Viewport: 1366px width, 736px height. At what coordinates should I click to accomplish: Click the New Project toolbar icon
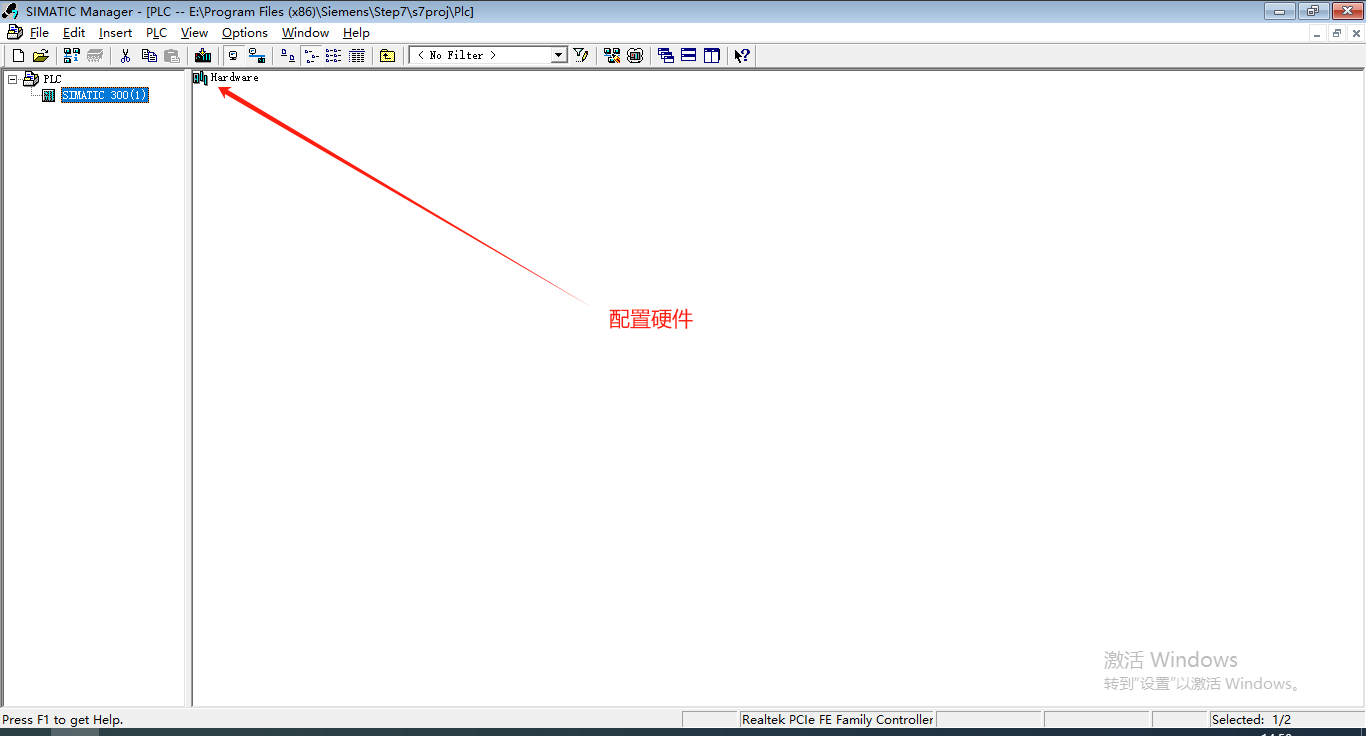tap(18, 56)
